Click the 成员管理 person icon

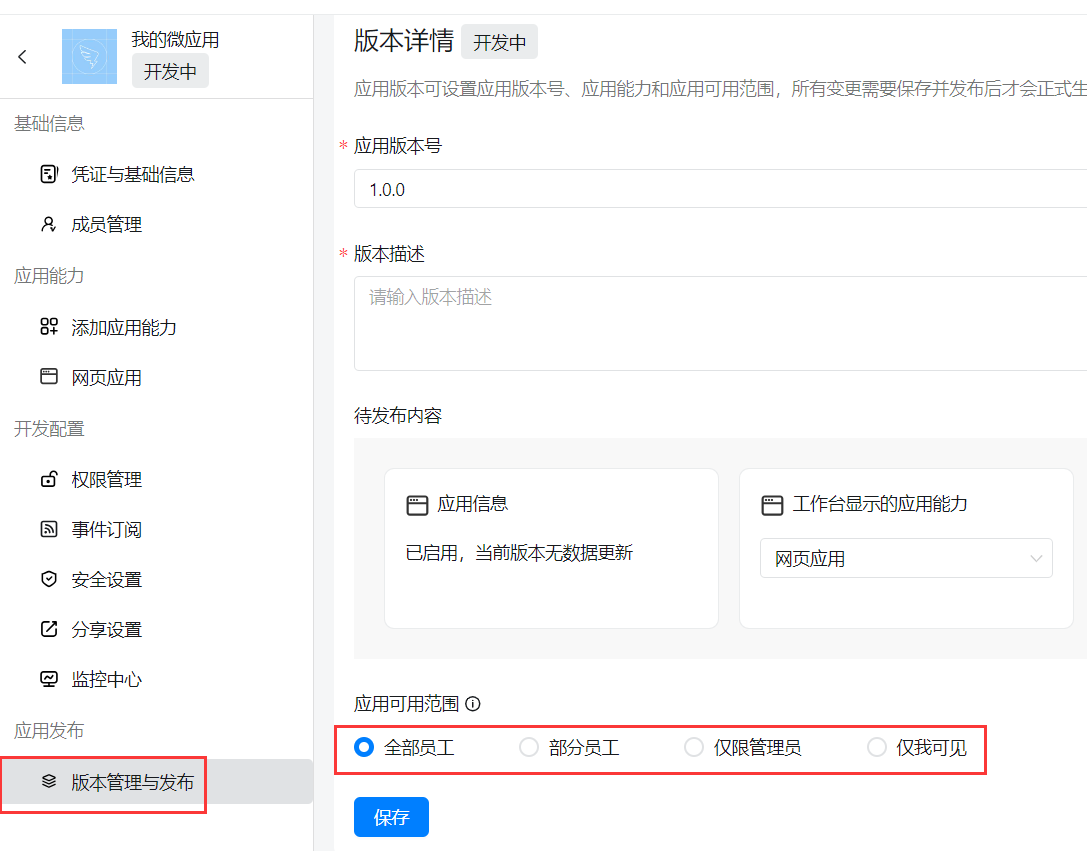pos(48,225)
